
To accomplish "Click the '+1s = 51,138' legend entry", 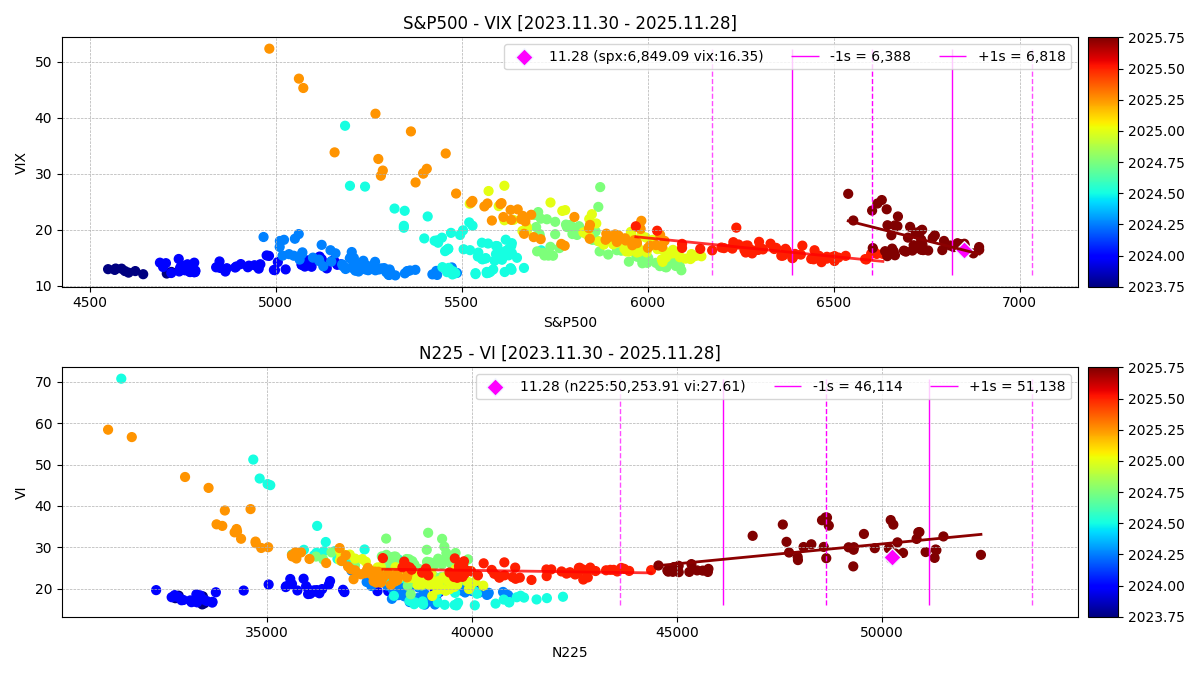I will [x=1000, y=387].
